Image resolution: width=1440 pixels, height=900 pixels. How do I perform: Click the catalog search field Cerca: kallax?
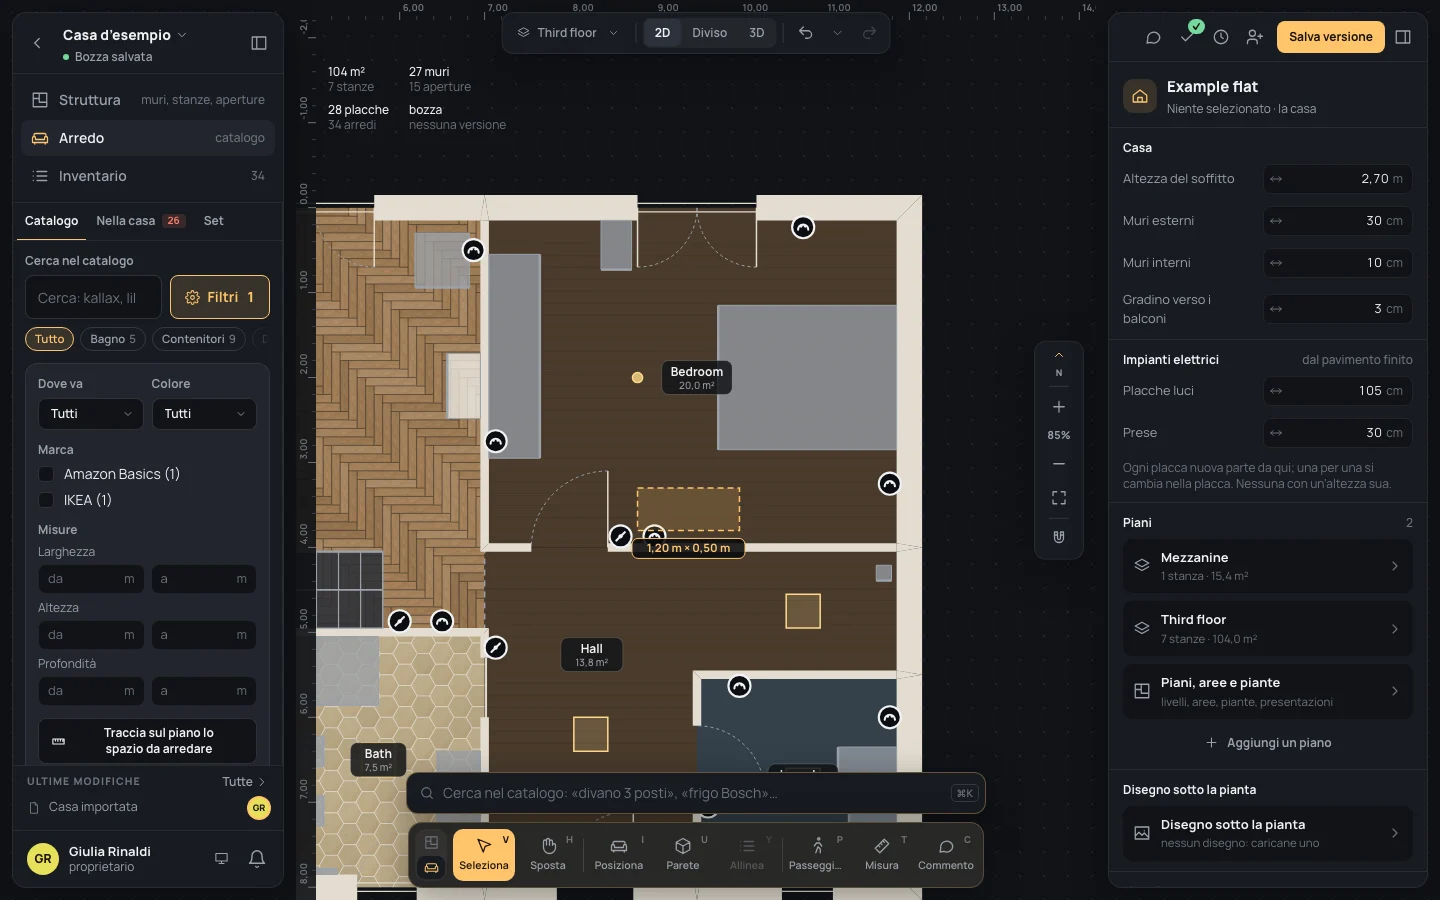(x=93, y=297)
